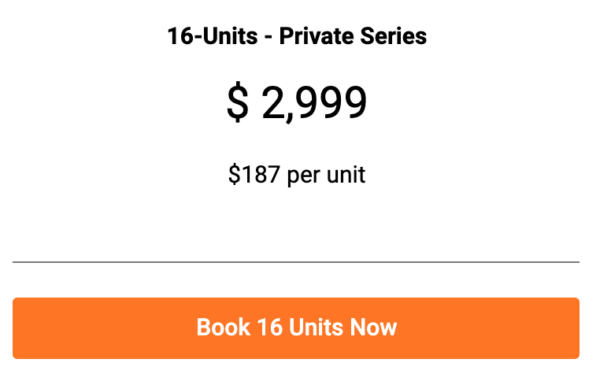This screenshot has height=370, width=600.
Task: Click the dash separator in the heading
Action: [x=268, y=37]
